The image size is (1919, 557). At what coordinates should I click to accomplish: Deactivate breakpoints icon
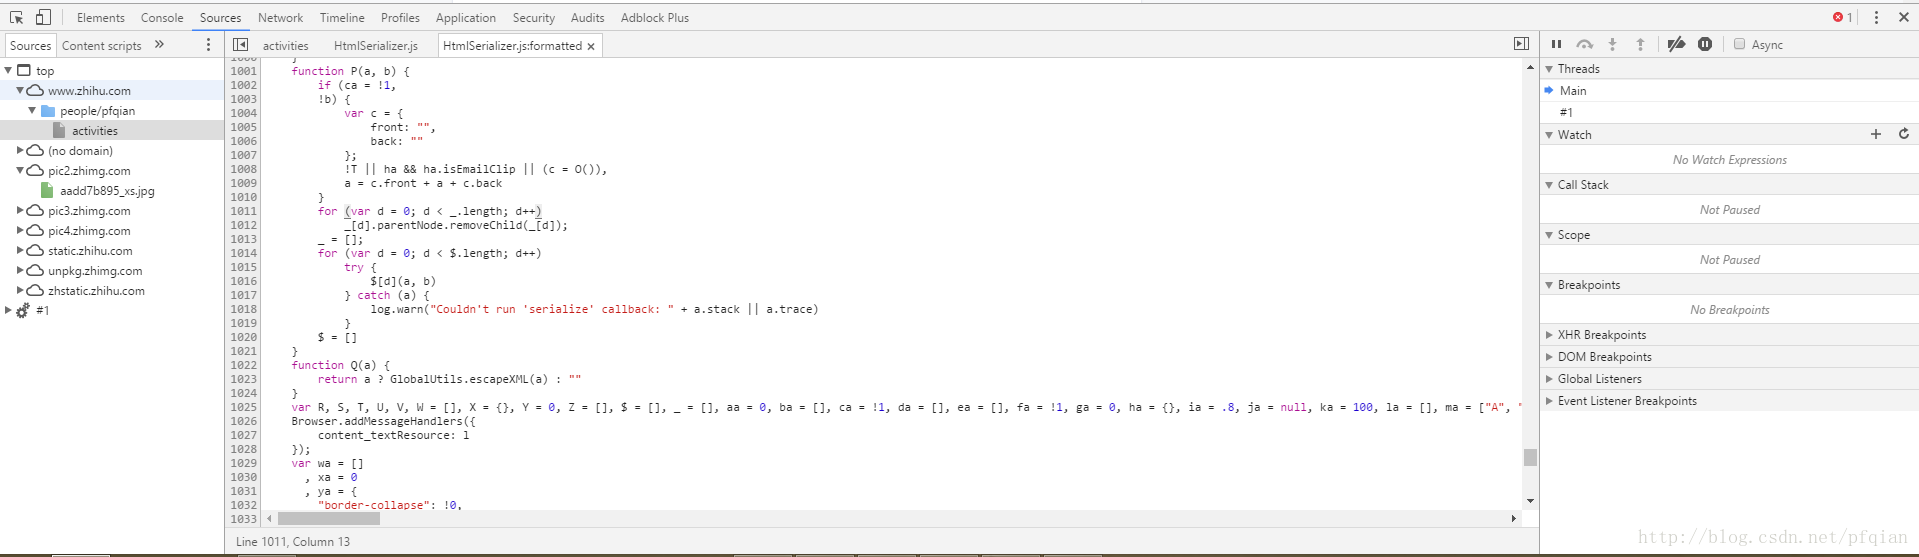coord(1676,44)
